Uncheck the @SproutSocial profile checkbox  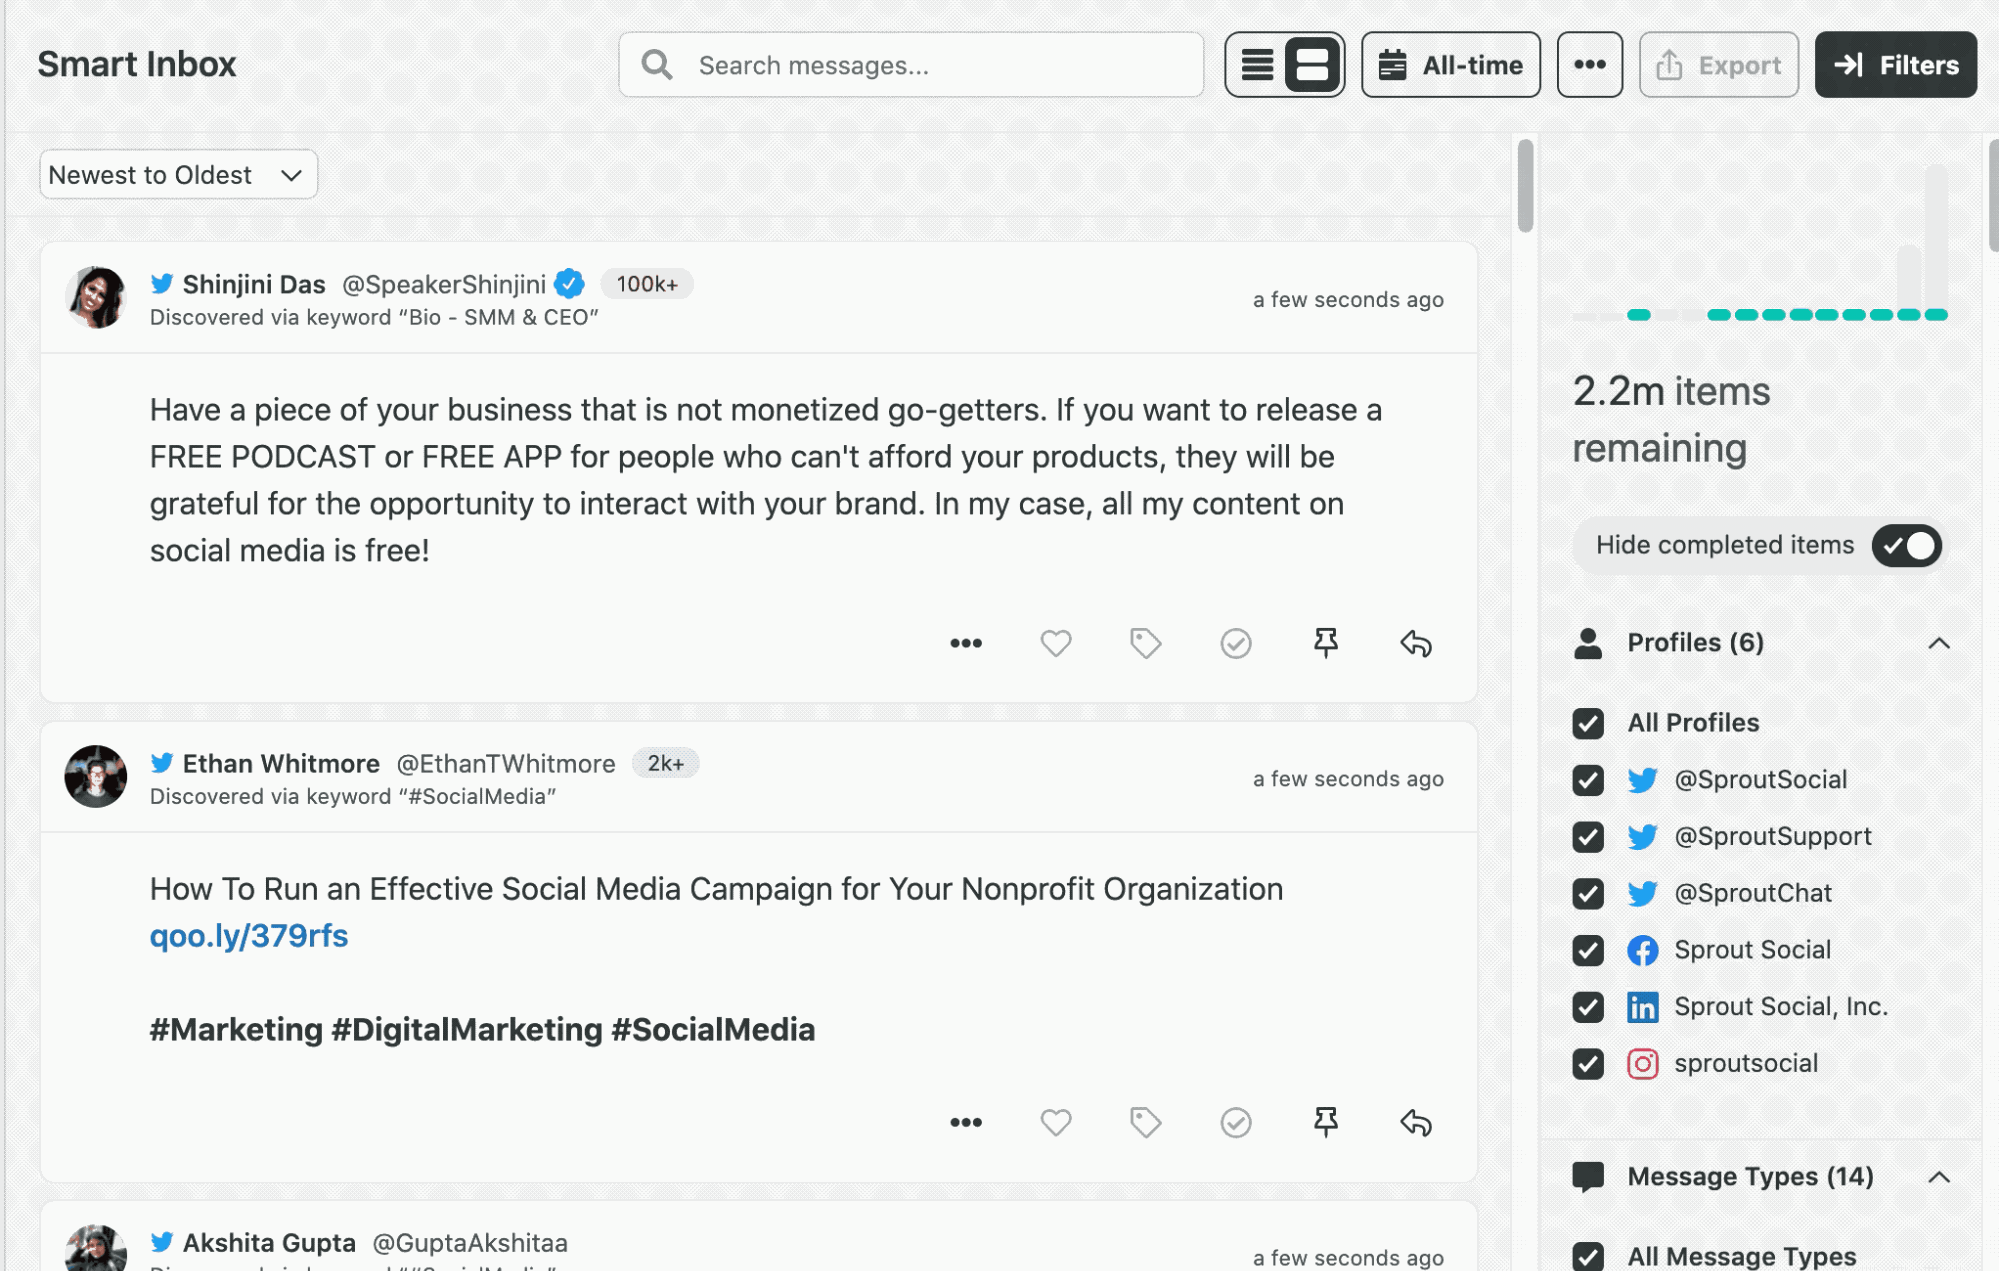[1588, 780]
